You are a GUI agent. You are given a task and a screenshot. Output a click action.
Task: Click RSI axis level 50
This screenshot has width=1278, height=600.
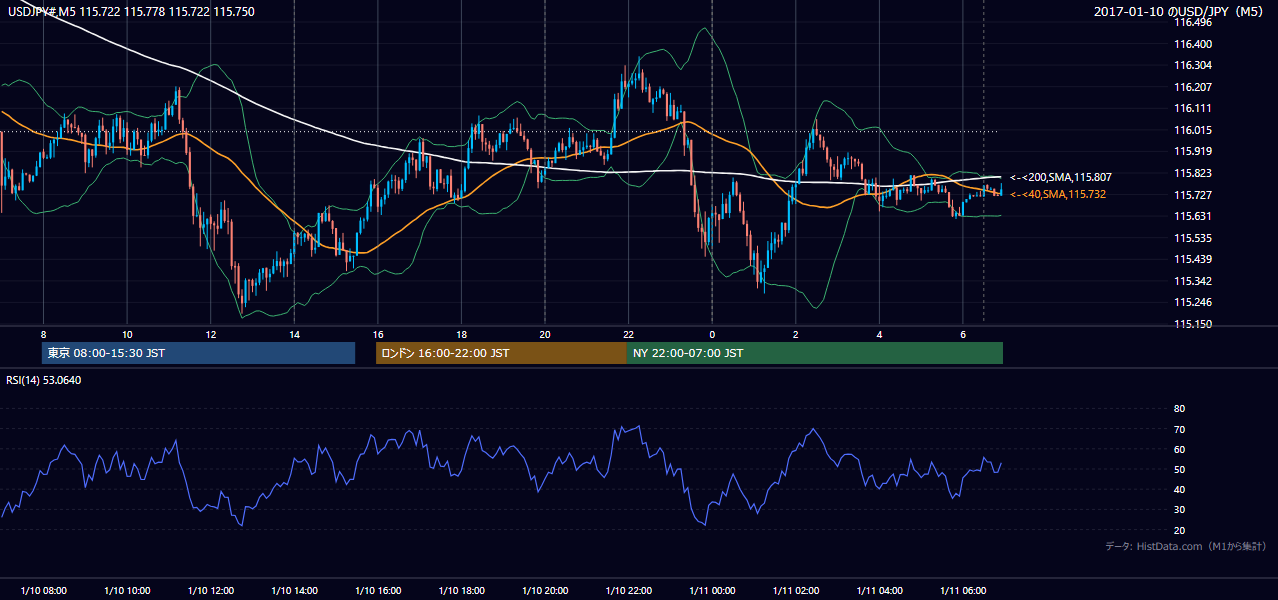point(1179,470)
